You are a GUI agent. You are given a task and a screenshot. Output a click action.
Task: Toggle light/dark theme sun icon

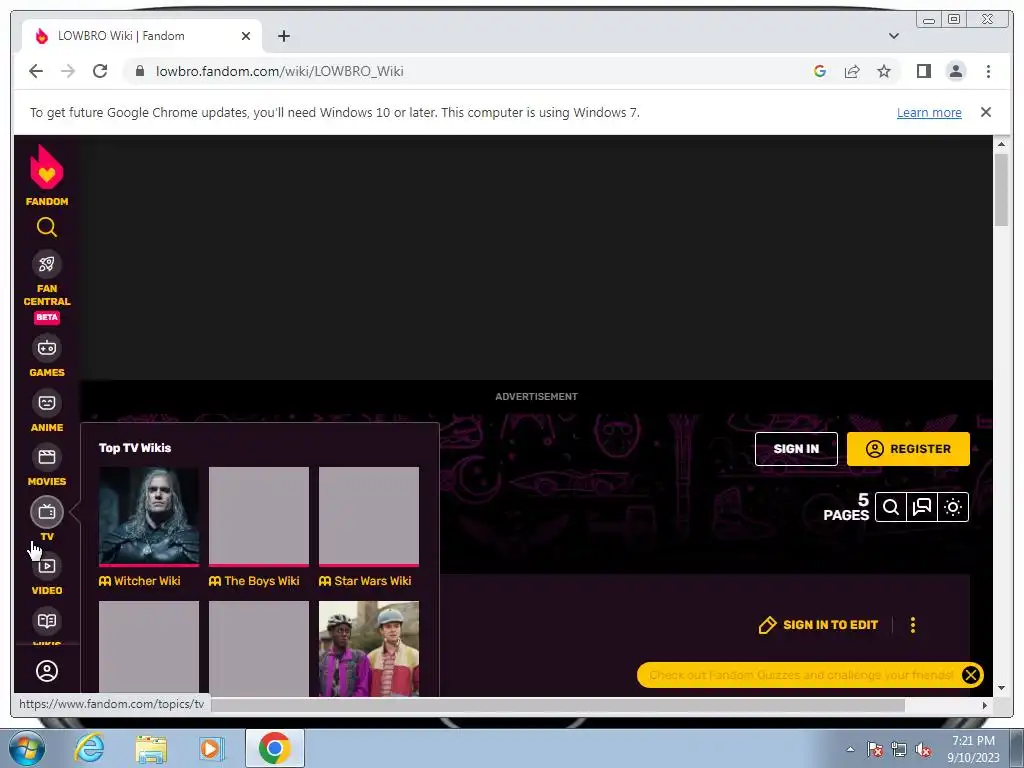pyautogui.click(x=953, y=507)
